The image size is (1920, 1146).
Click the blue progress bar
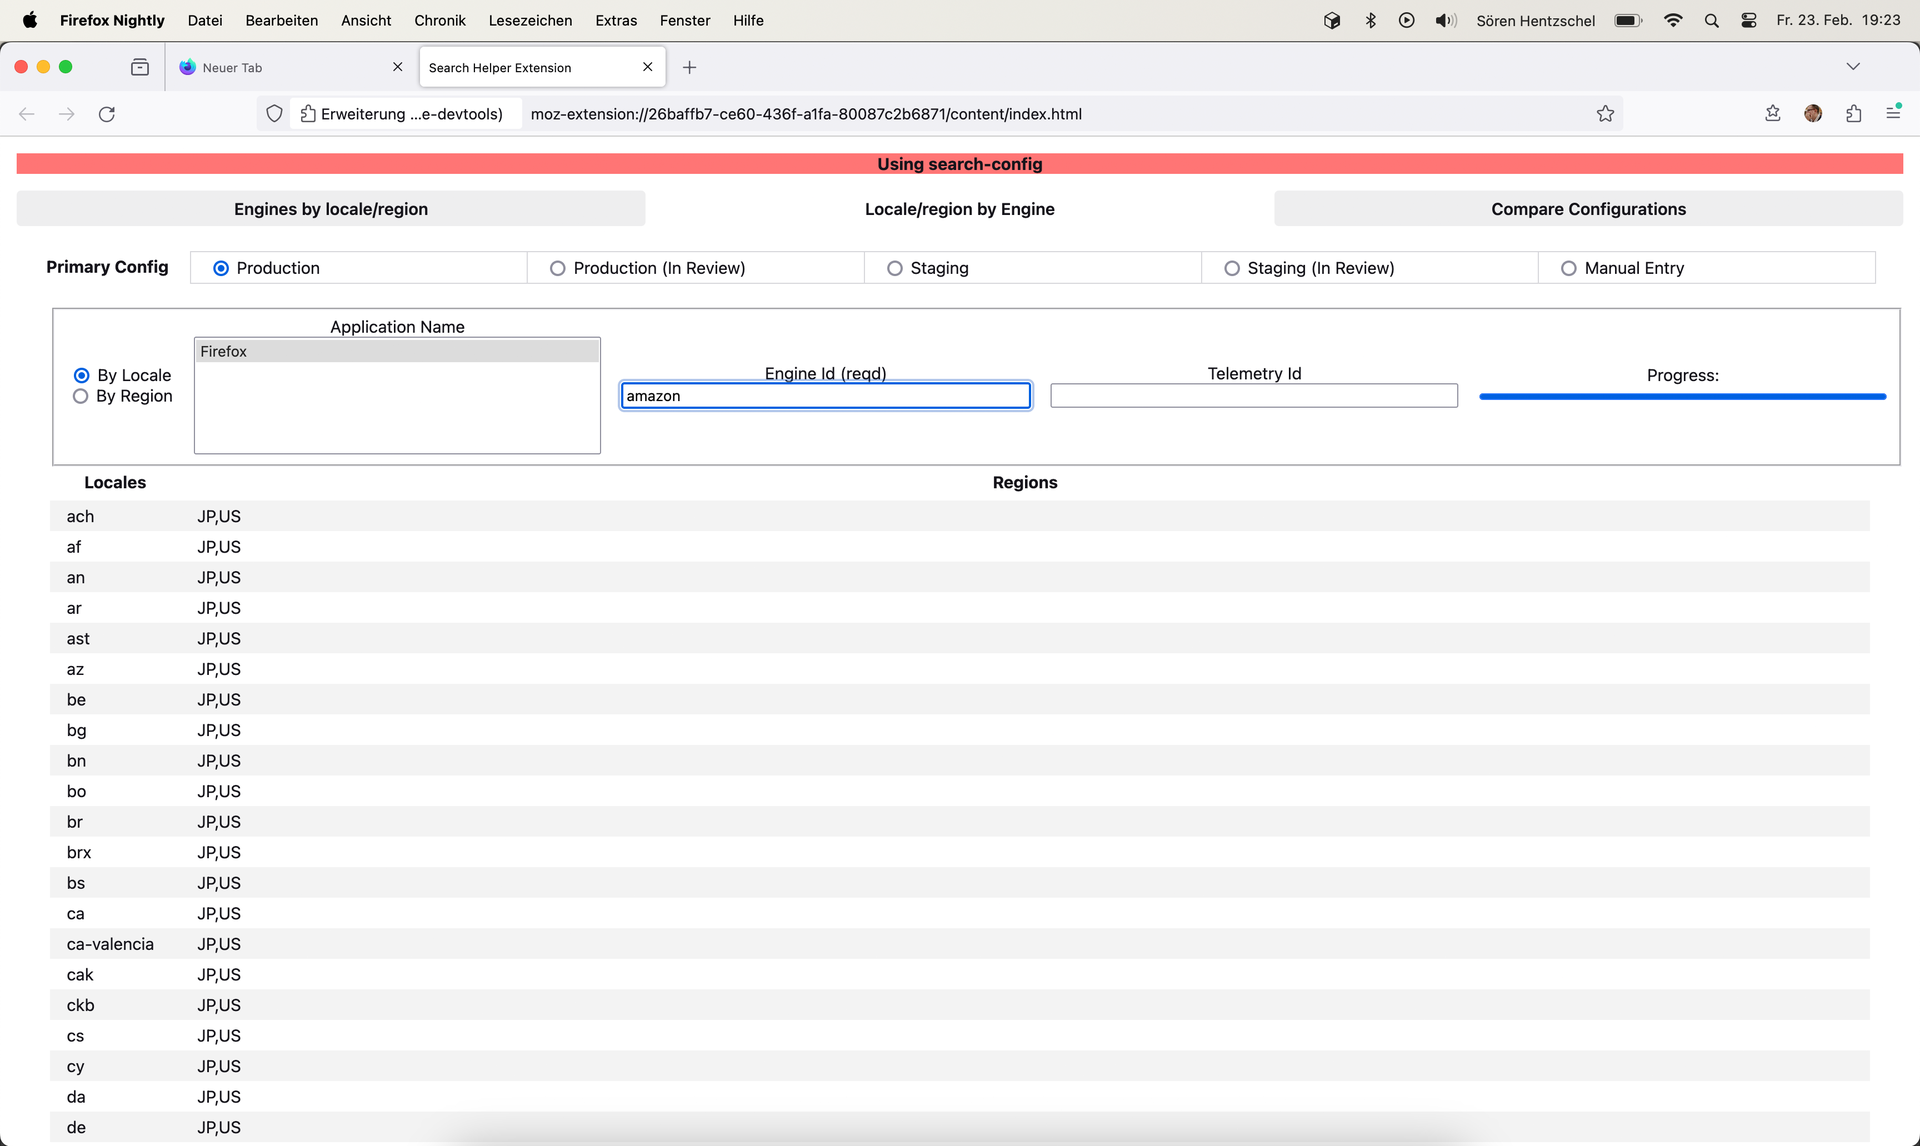[x=1682, y=397]
